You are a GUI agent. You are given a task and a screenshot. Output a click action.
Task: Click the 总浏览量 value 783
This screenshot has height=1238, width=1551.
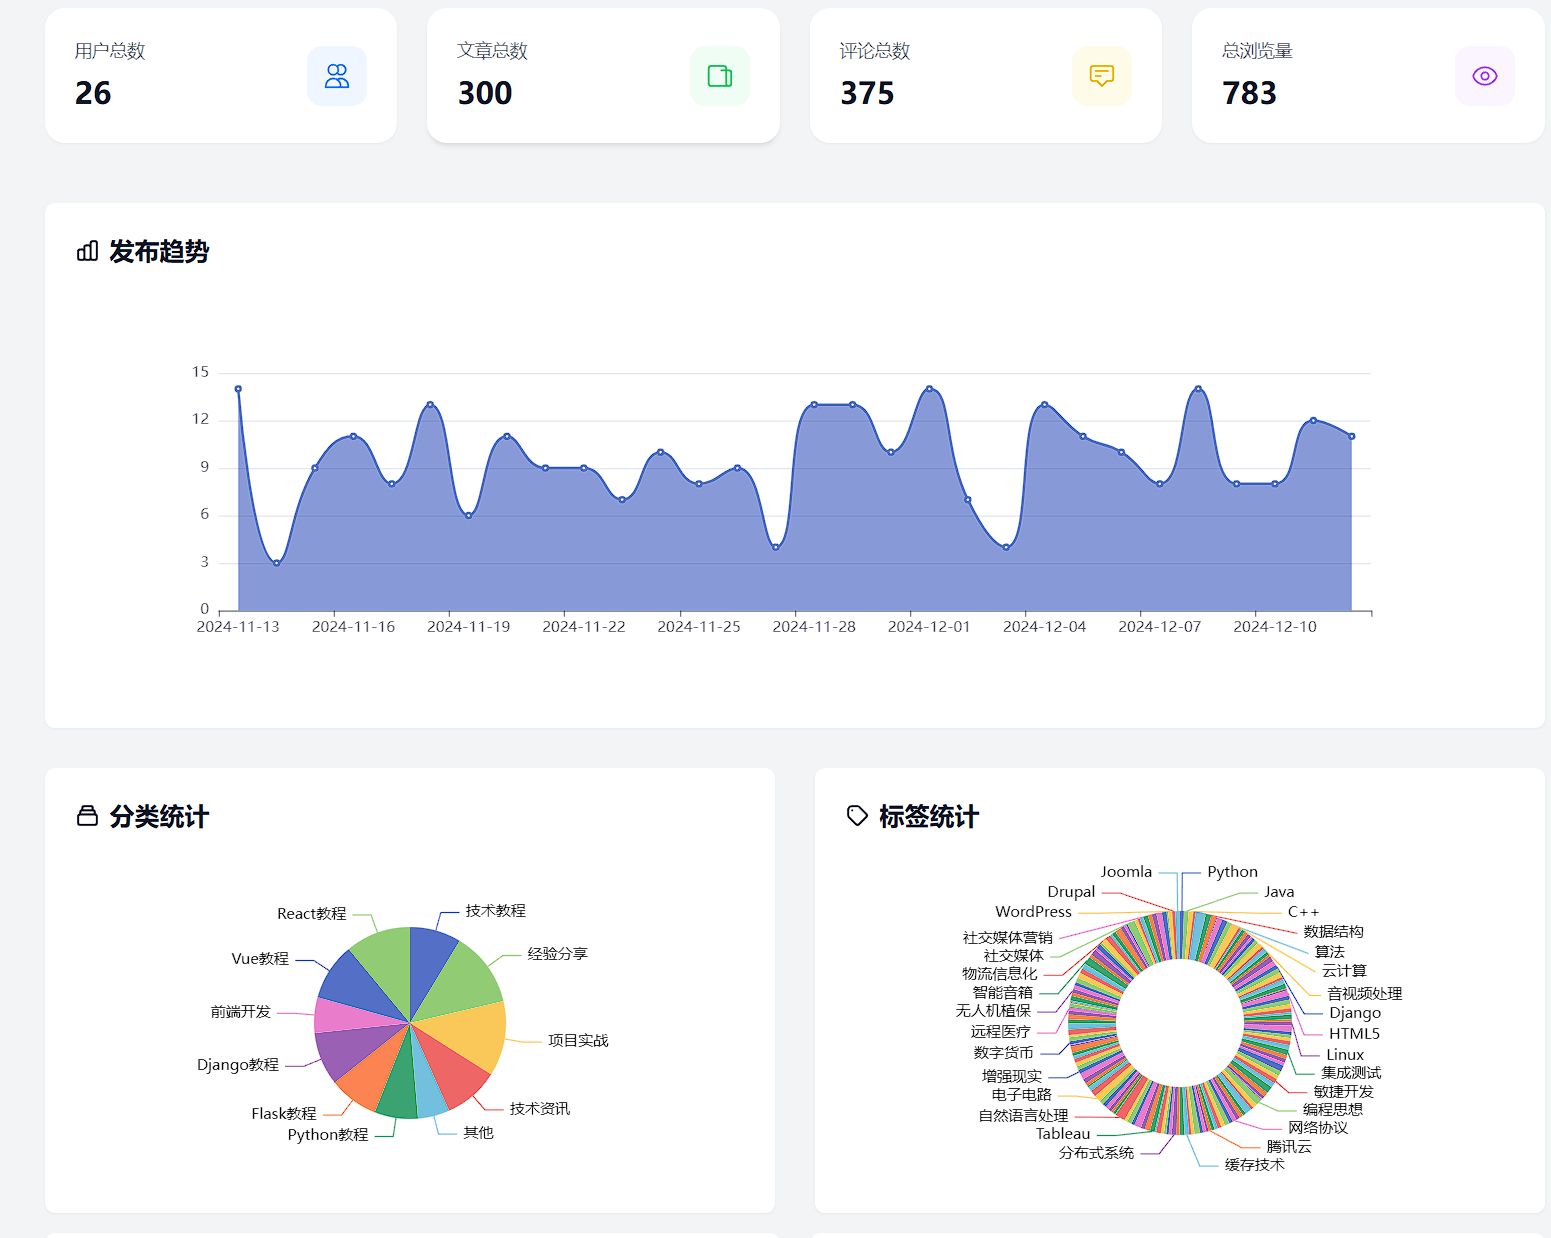(1249, 93)
